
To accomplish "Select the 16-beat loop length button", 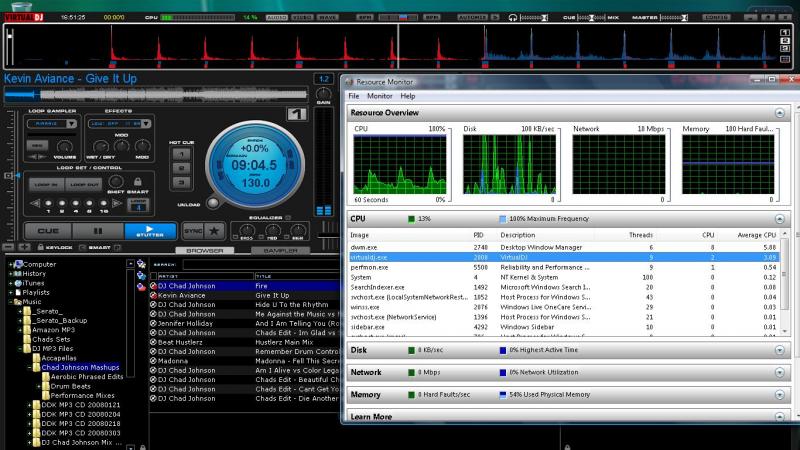I will point(104,203).
